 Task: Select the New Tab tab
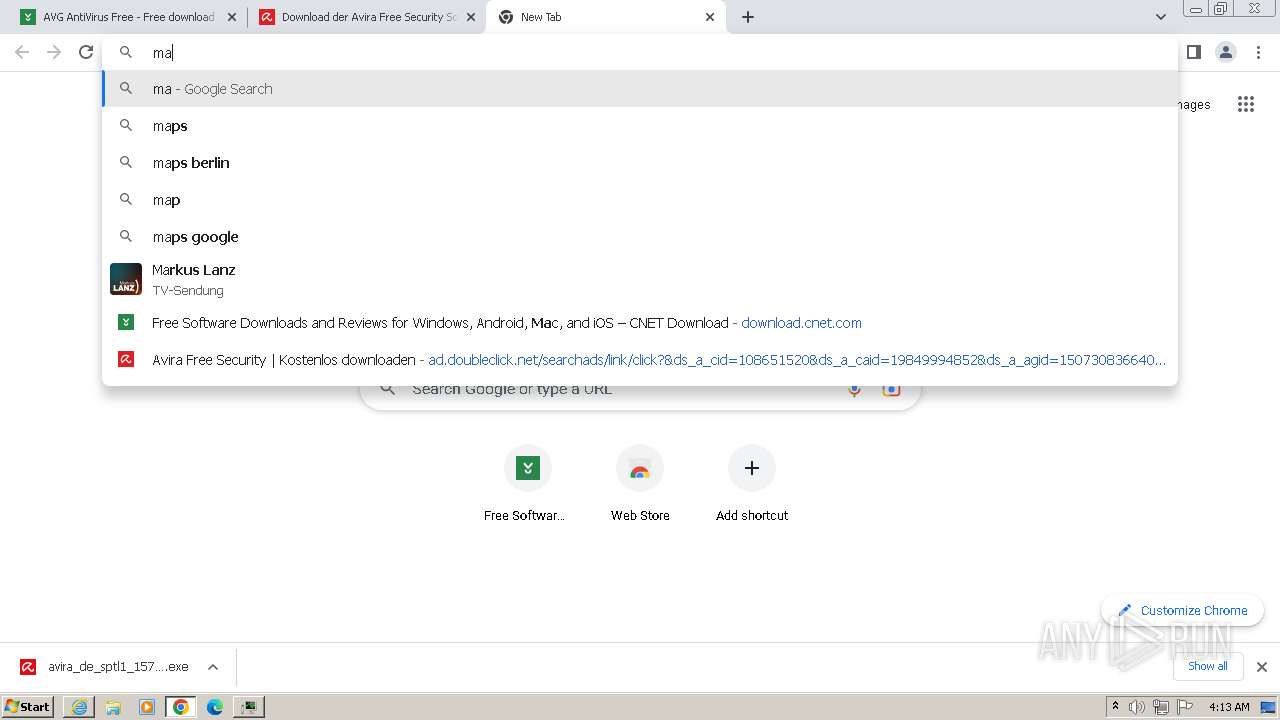pos(605,17)
